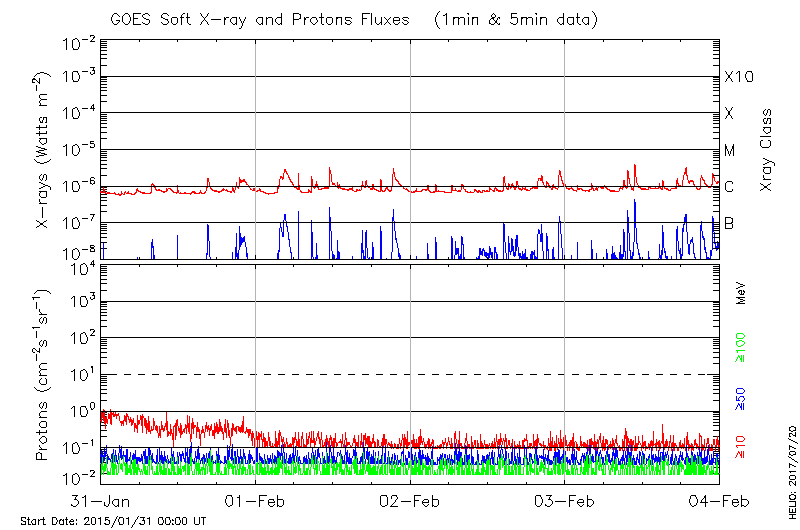
Task: Click the "Xray Class" right axis title
Action: (767, 150)
